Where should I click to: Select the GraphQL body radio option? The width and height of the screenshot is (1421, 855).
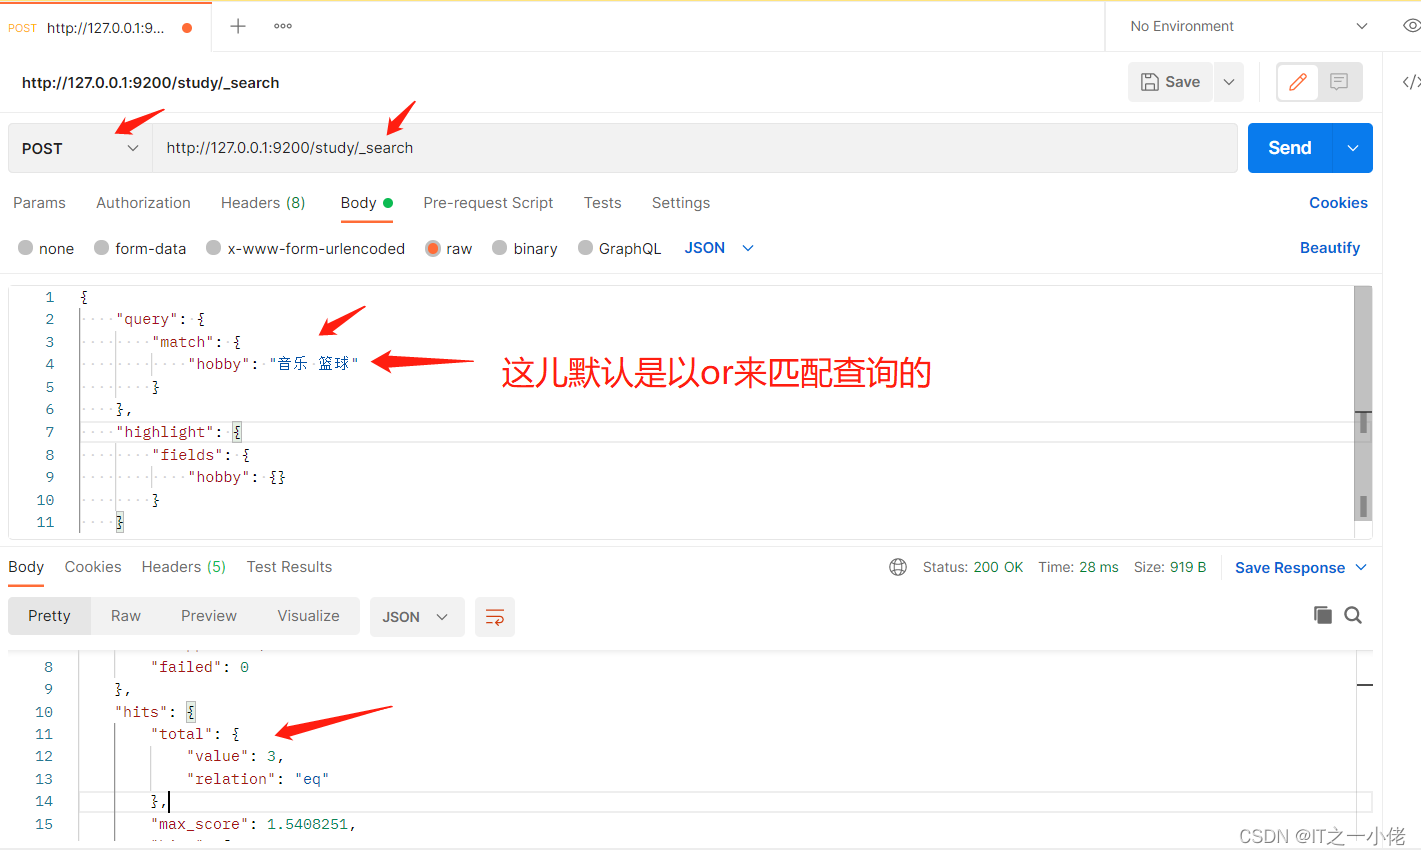[586, 248]
